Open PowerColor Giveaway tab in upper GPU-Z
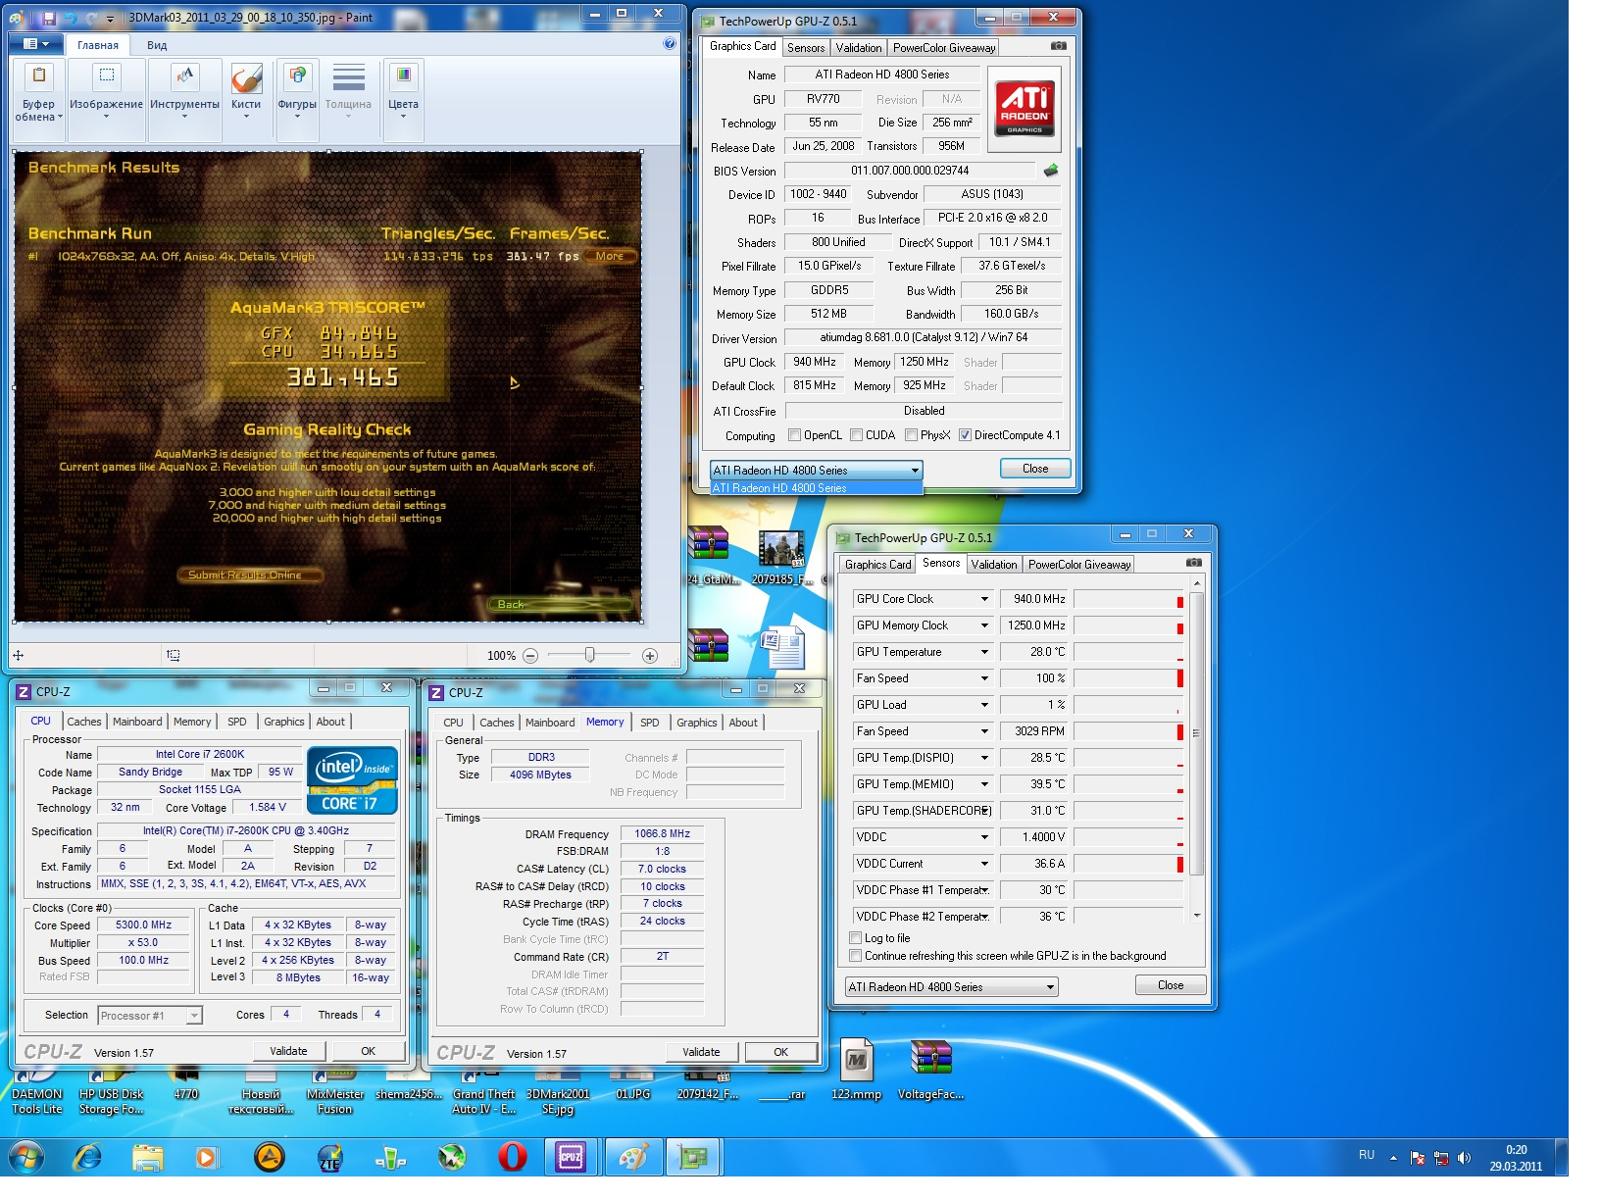This screenshot has height=1200, width=1600. pyautogui.click(x=944, y=48)
